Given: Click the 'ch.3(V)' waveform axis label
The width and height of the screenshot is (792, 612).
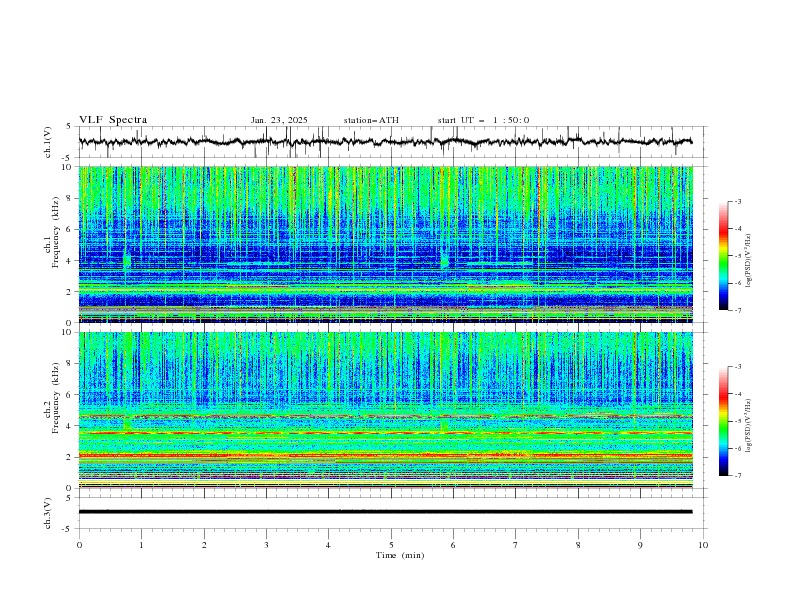Looking at the screenshot, I should (48, 513).
